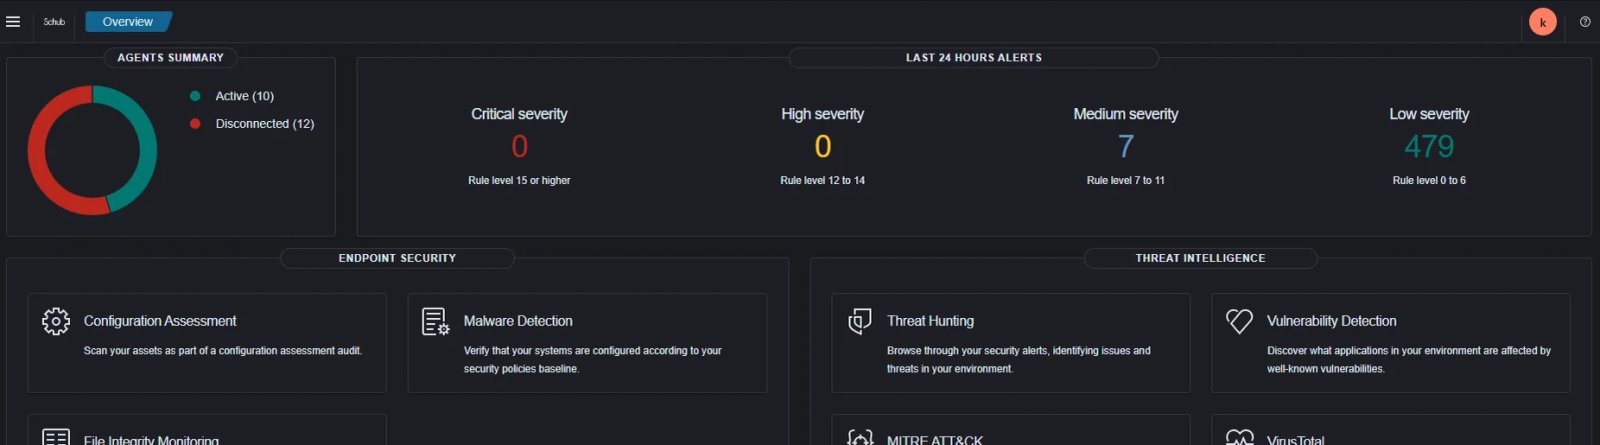Click the Threat Hunting shield icon
1600x445 pixels.
click(x=860, y=322)
